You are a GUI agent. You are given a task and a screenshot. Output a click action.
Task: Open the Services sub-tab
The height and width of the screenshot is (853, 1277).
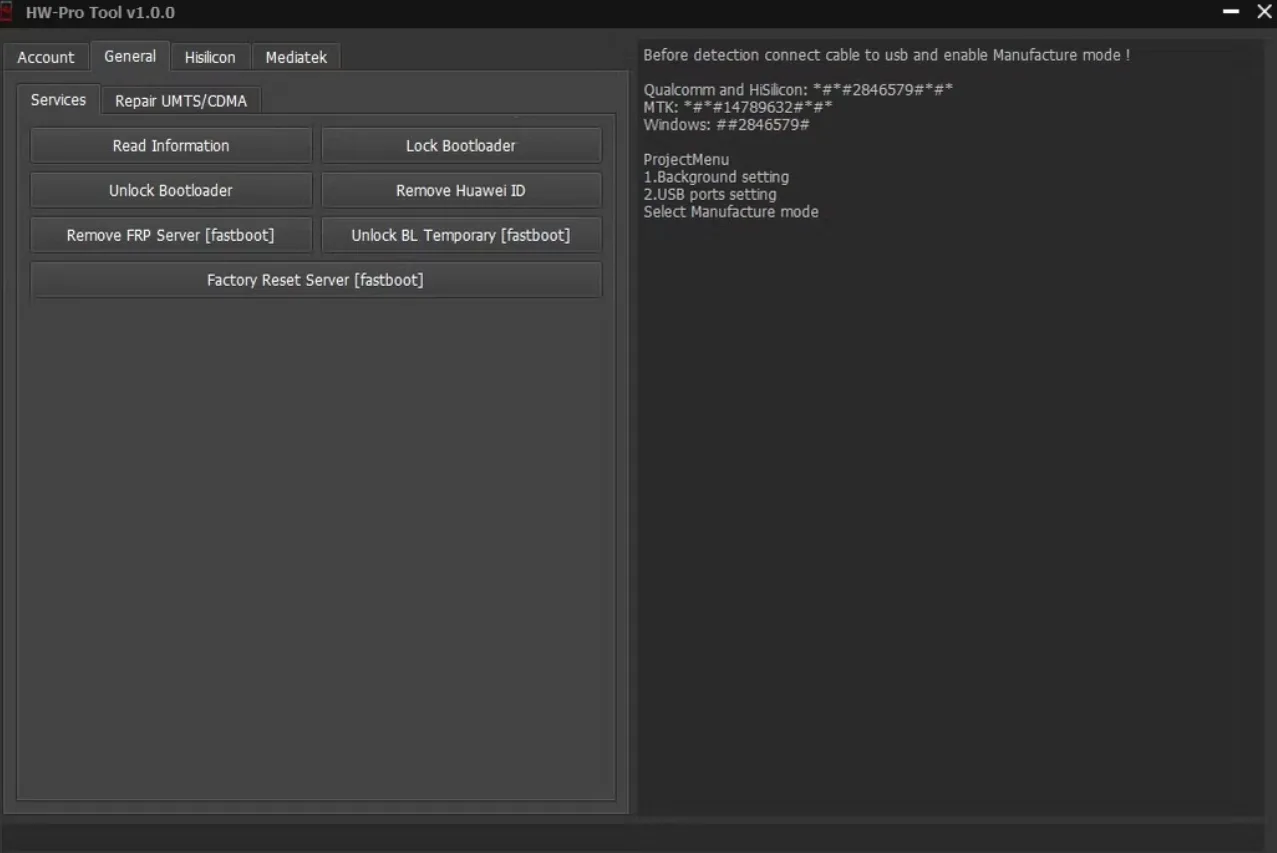tap(58, 100)
